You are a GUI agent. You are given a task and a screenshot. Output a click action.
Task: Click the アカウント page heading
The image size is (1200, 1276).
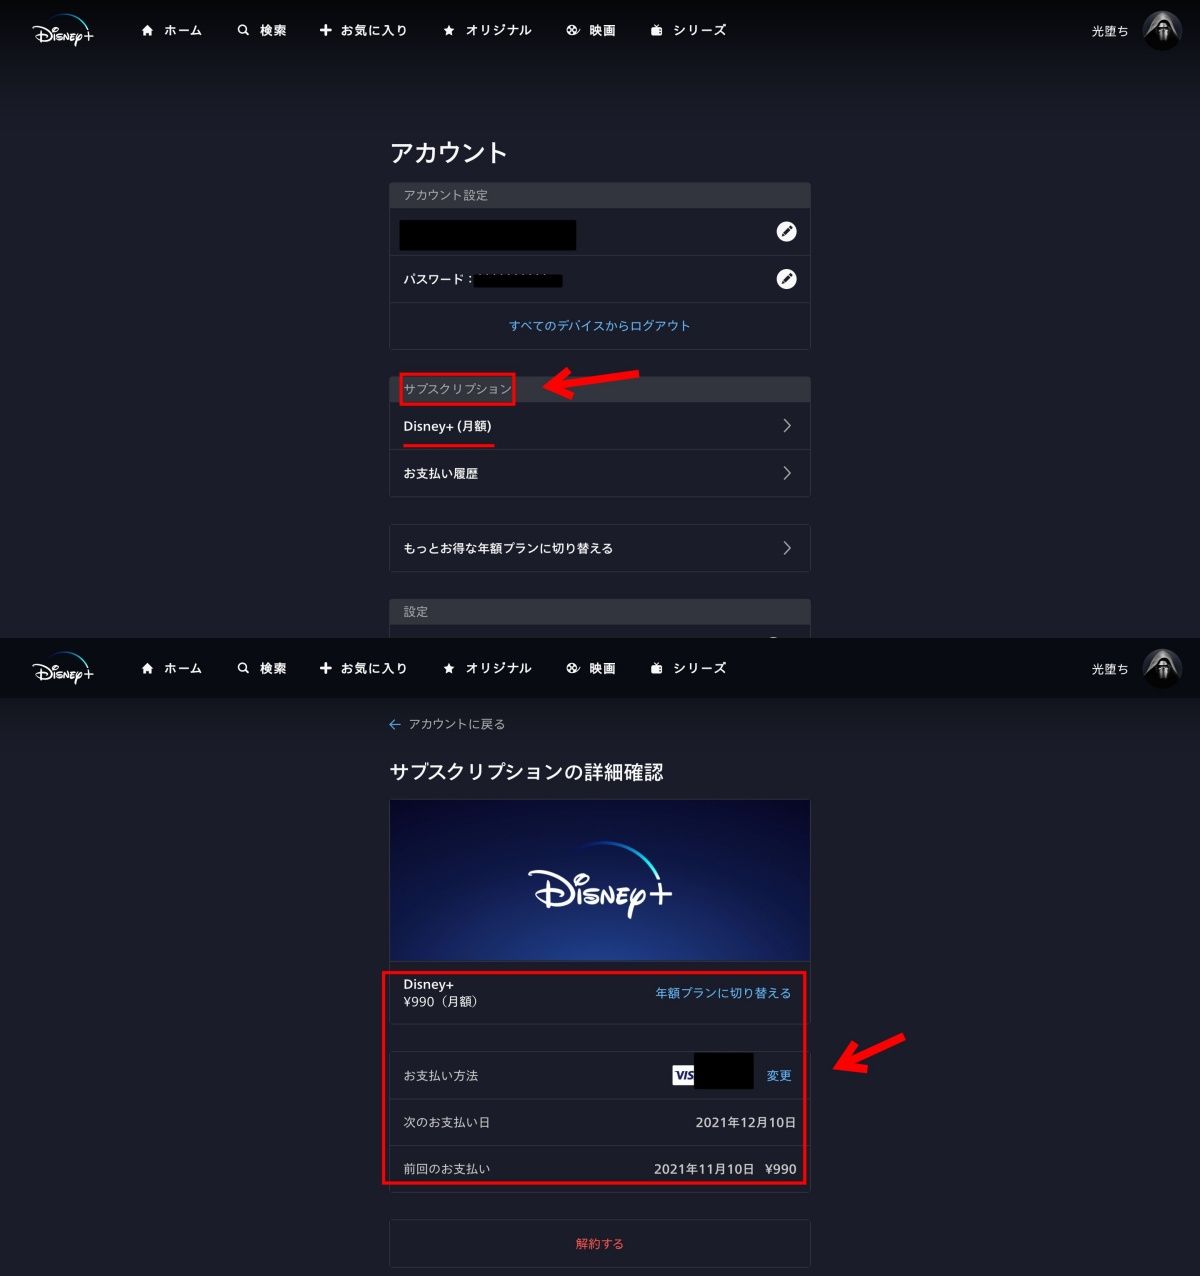tap(448, 153)
